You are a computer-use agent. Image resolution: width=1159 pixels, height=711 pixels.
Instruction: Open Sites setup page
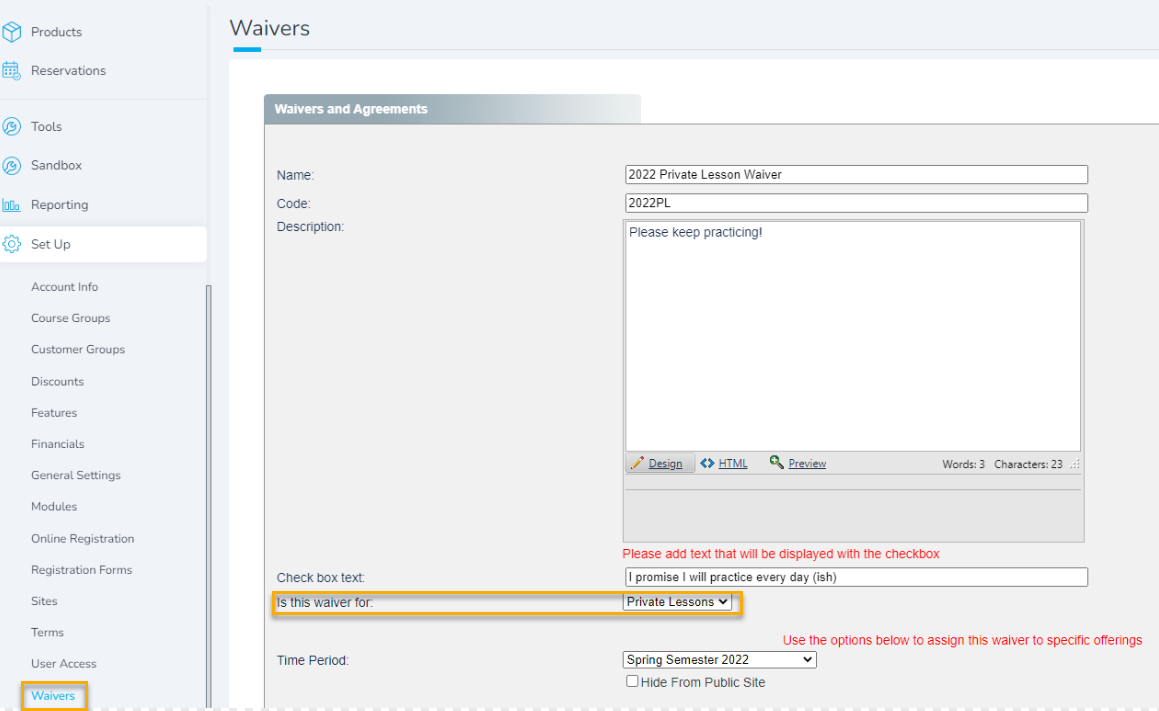[x=44, y=601]
